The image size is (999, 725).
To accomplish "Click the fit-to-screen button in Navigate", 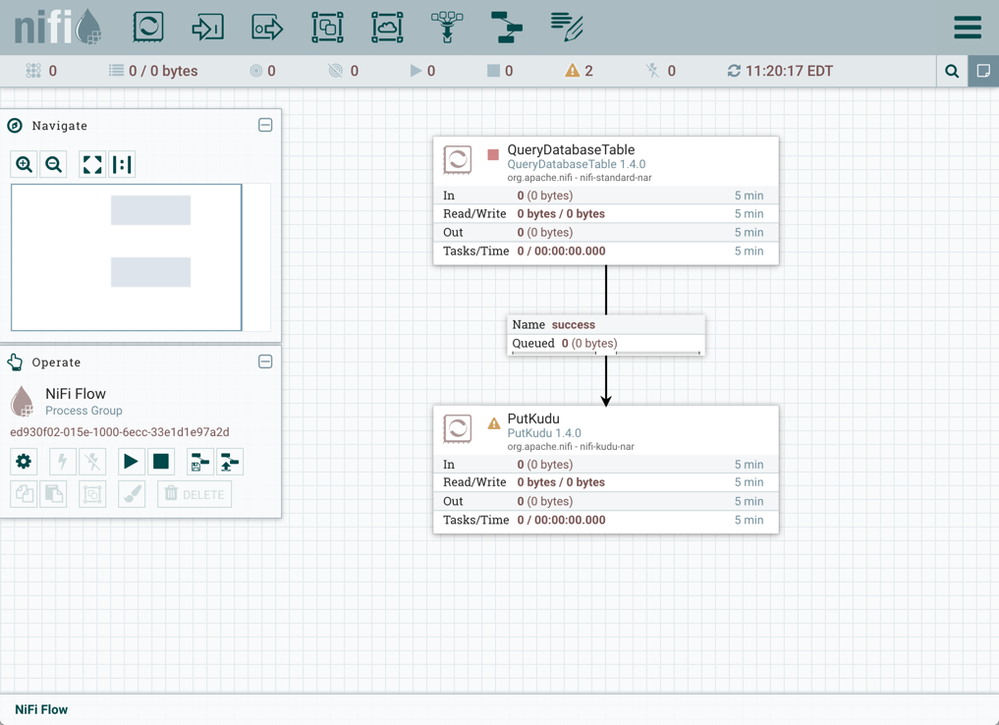I will point(92,165).
